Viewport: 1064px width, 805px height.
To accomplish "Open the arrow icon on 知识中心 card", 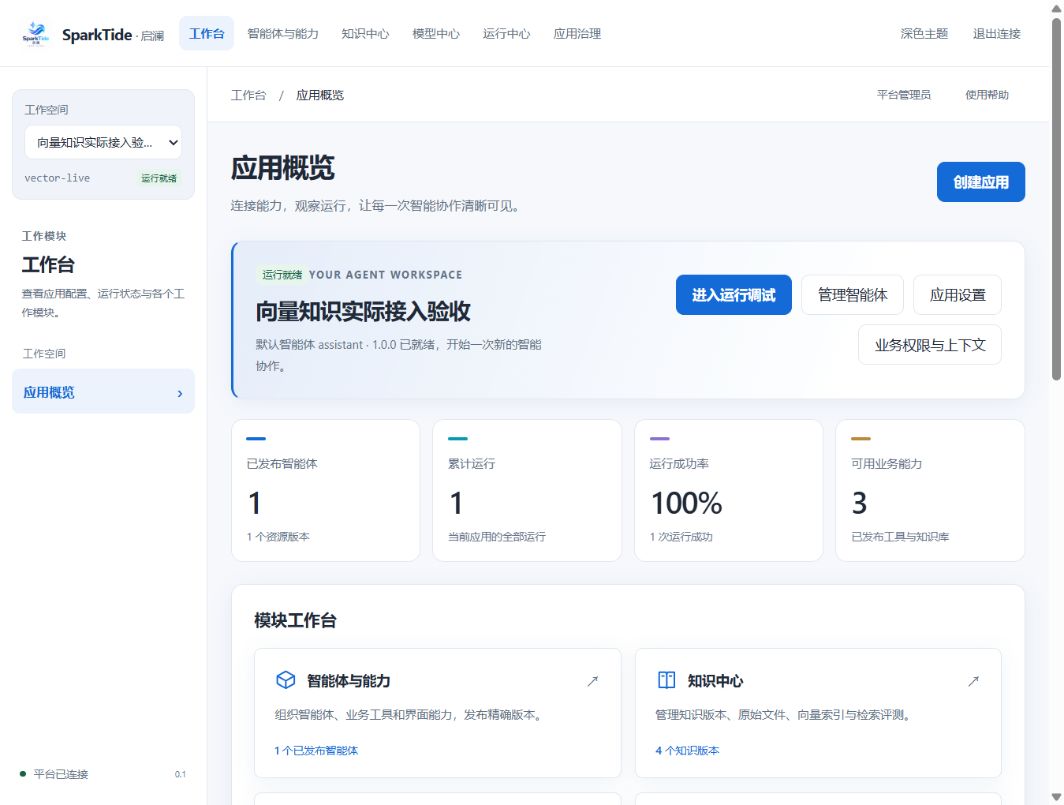I will click(x=973, y=681).
